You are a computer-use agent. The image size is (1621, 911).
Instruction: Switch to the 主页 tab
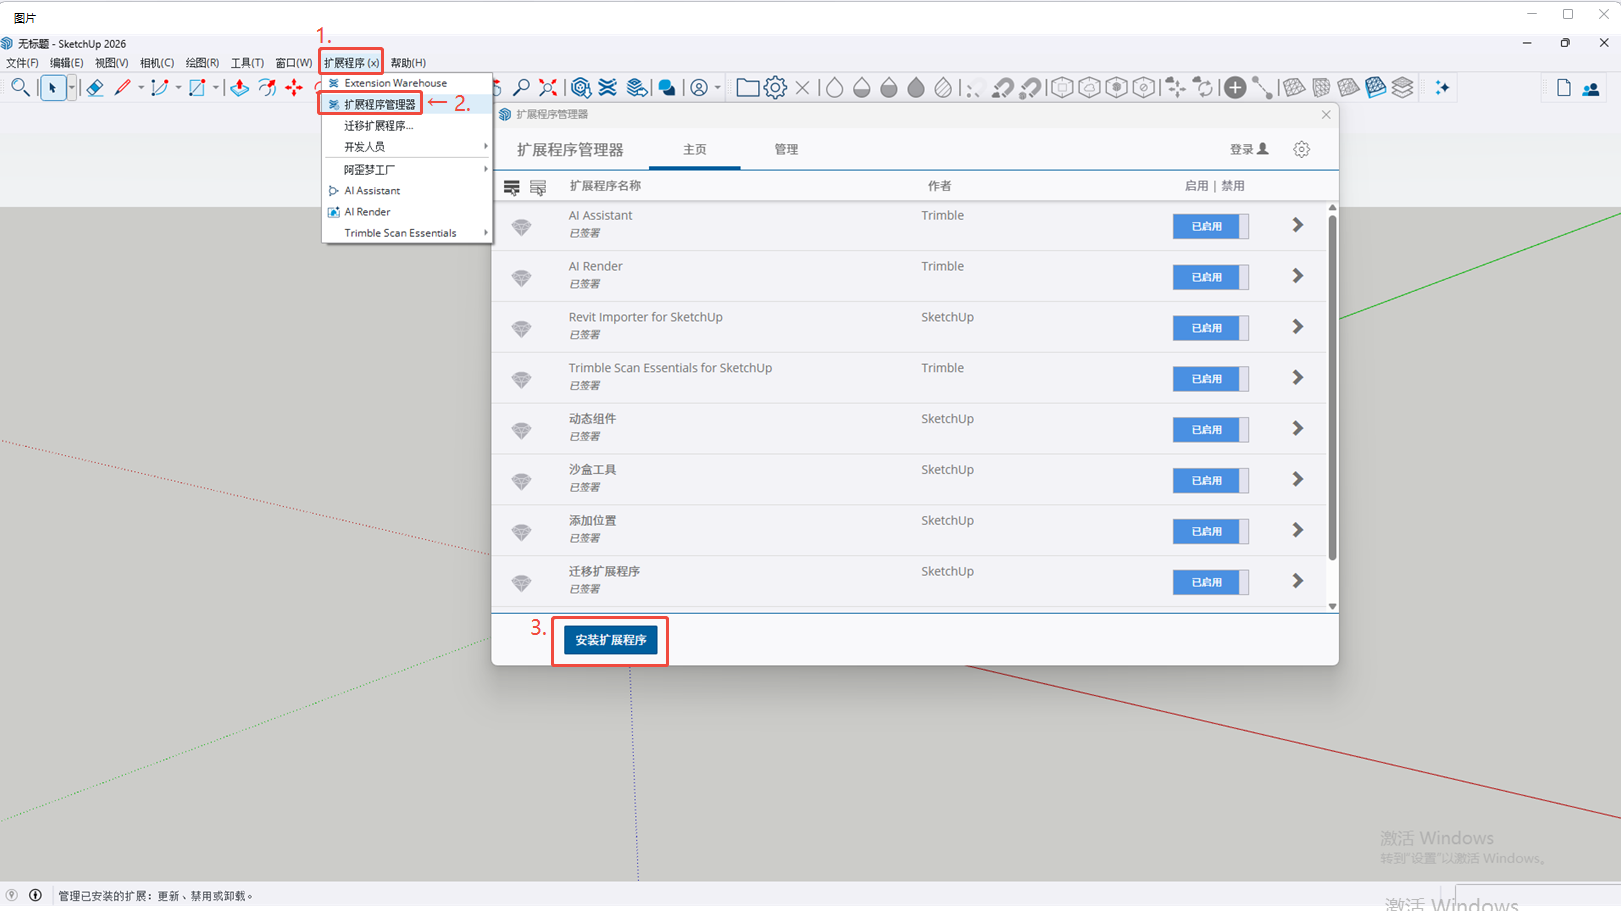point(695,150)
